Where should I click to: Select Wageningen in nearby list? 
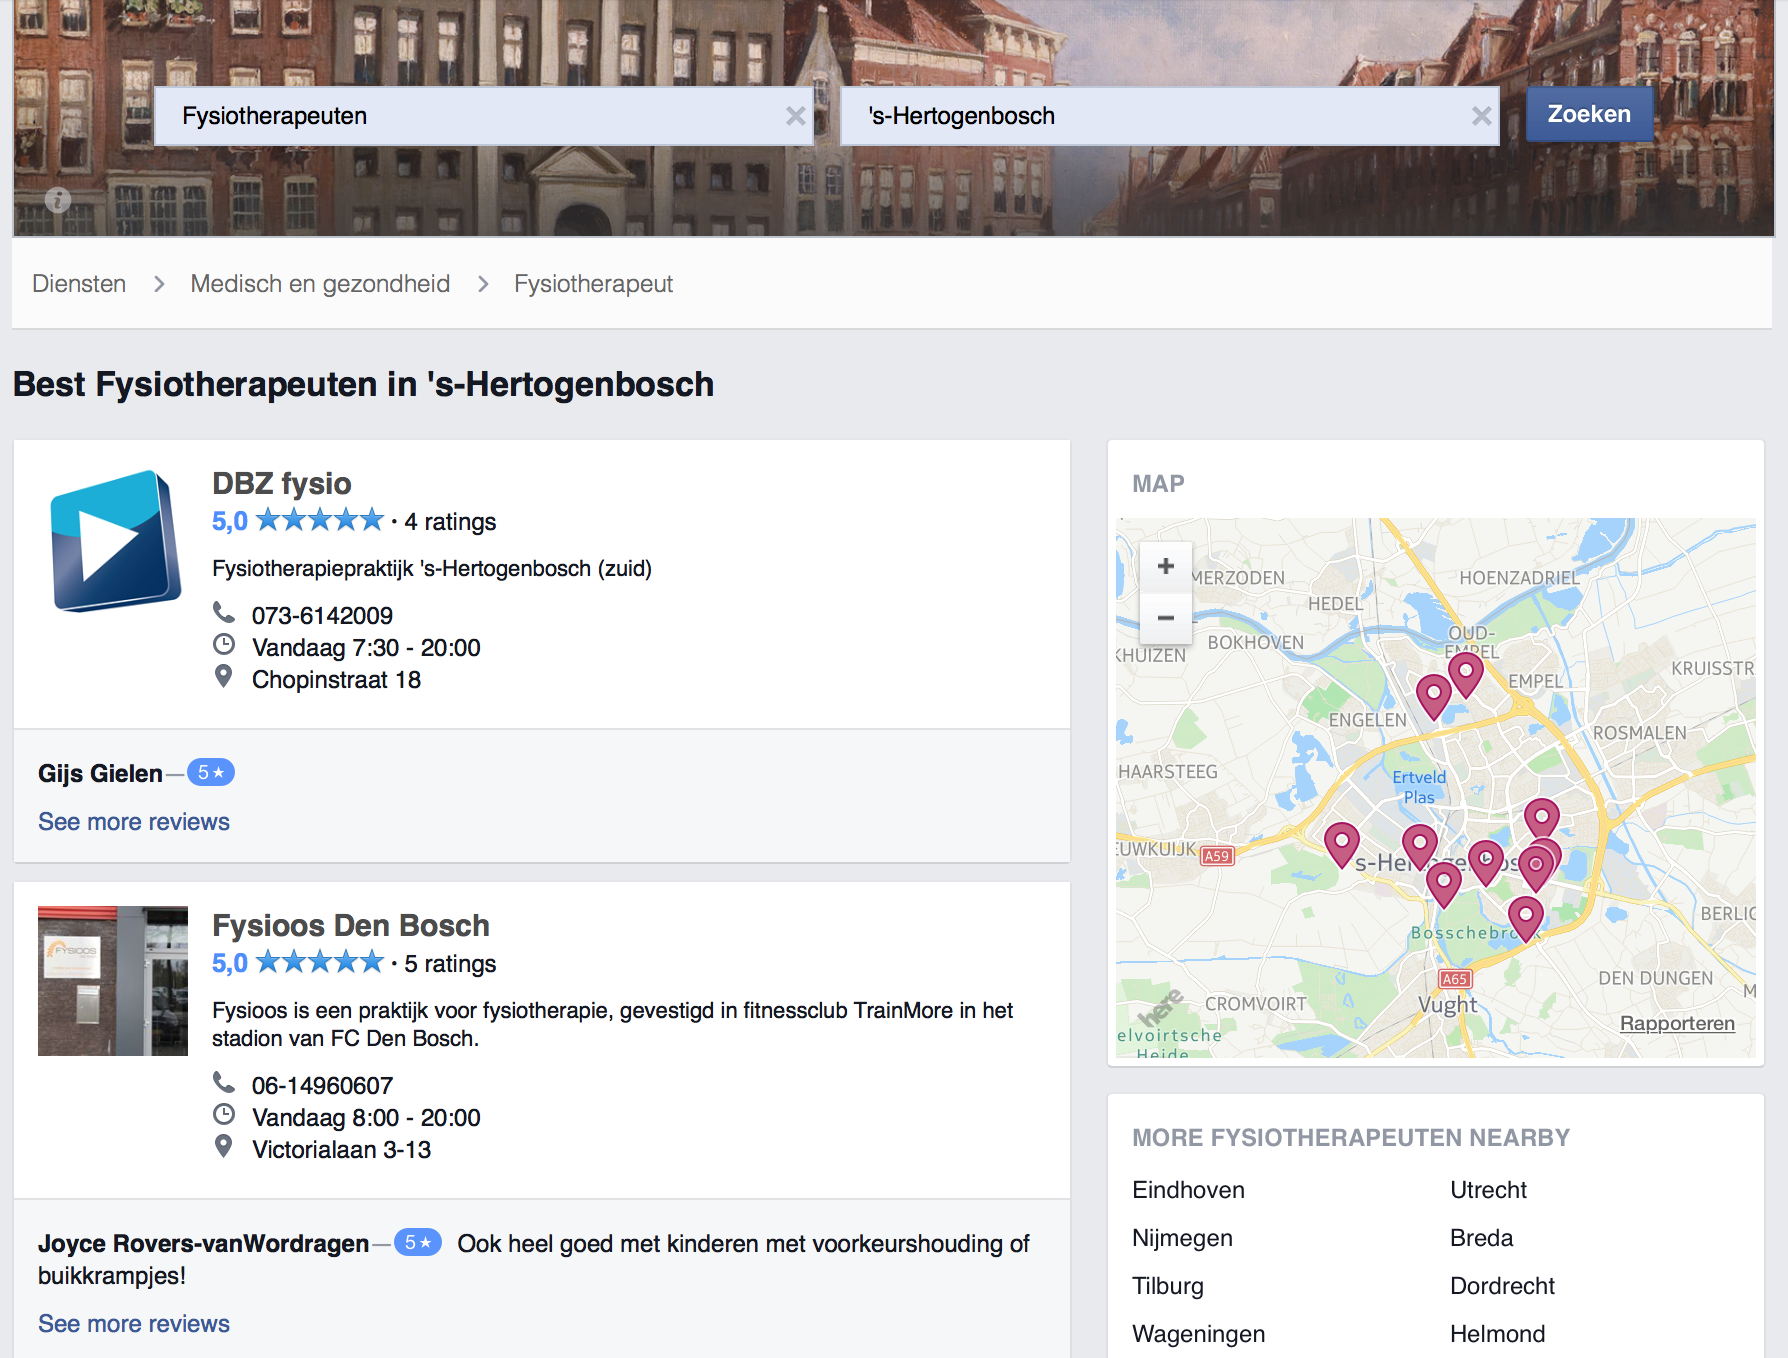point(1198,1334)
